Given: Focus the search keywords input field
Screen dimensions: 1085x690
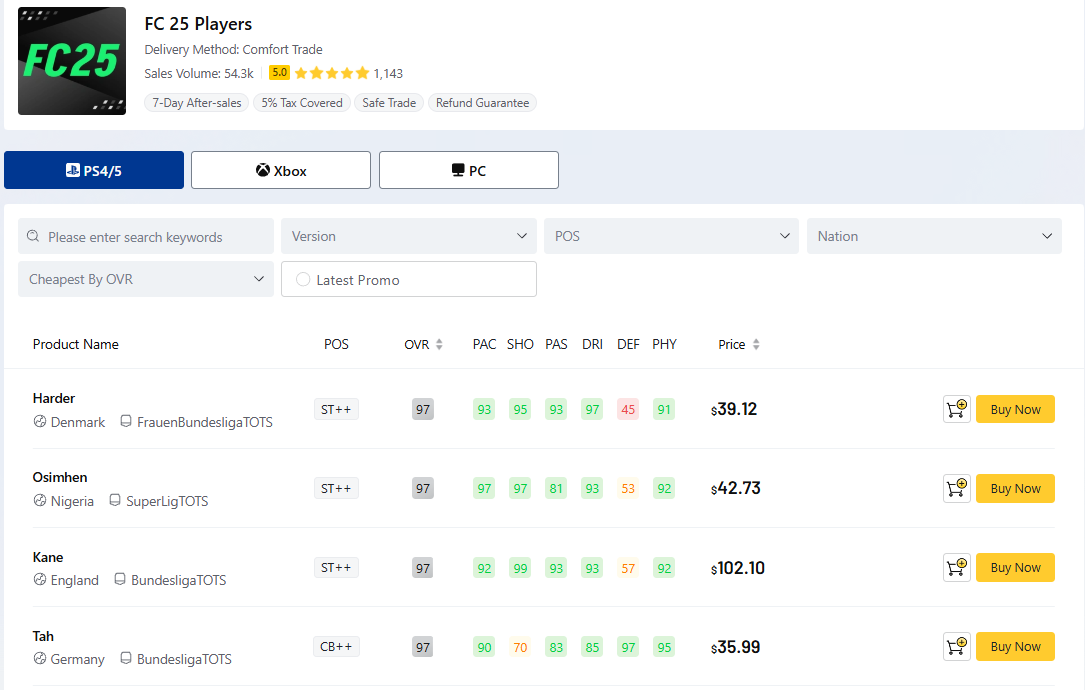Looking at the screenshot, I should point(146,236).
